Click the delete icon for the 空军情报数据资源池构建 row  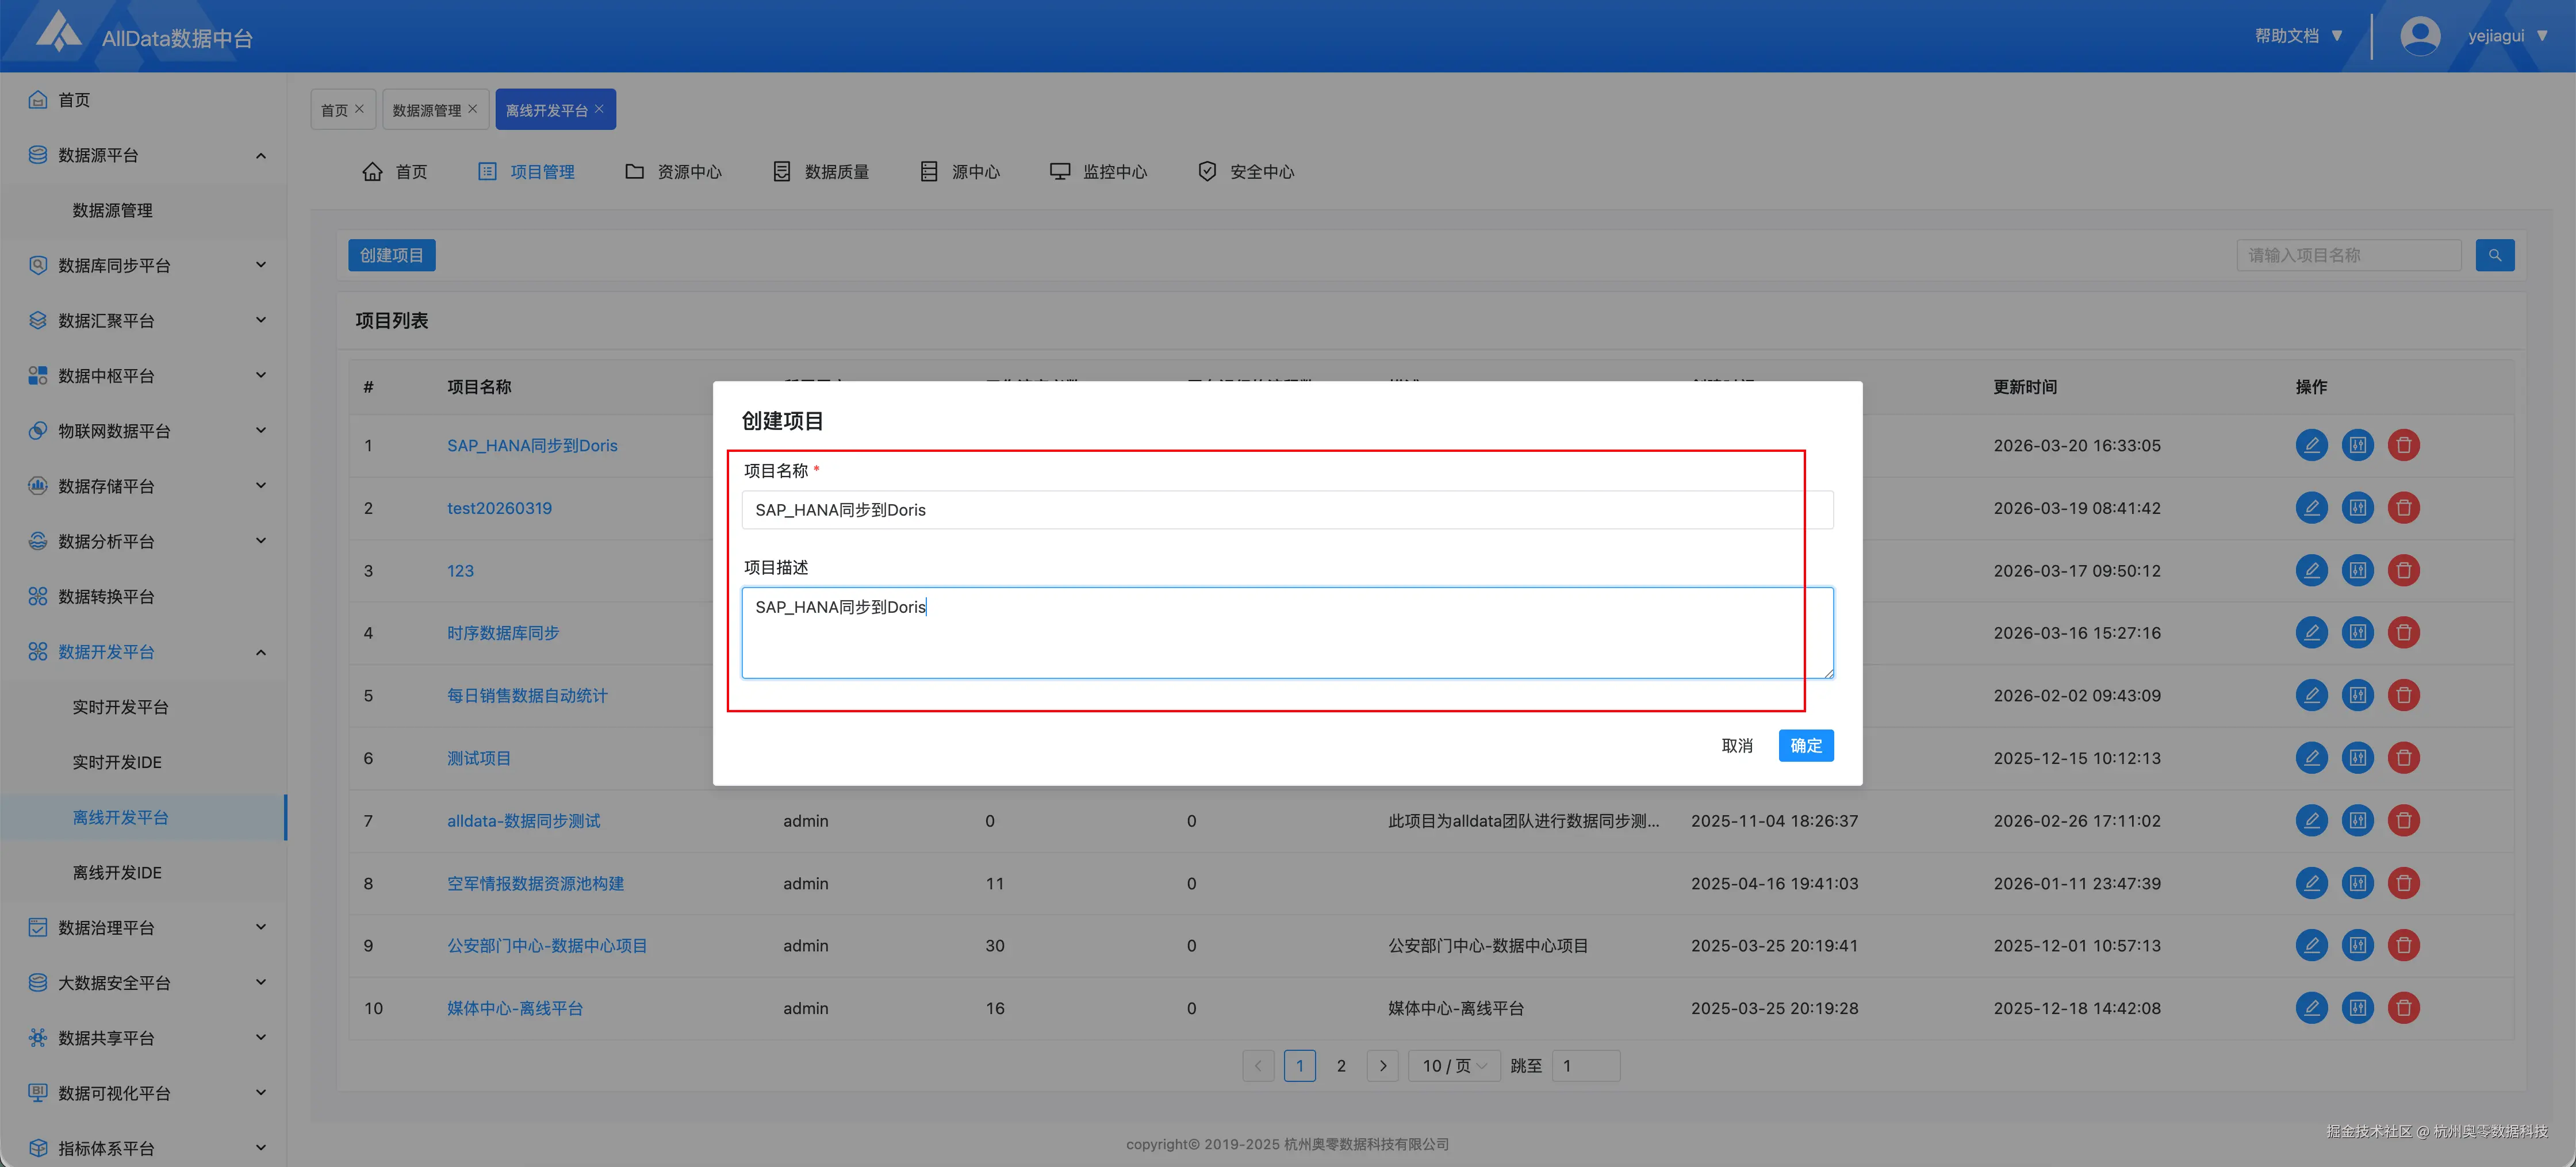pyautogui.click(x=2403, y=883)
